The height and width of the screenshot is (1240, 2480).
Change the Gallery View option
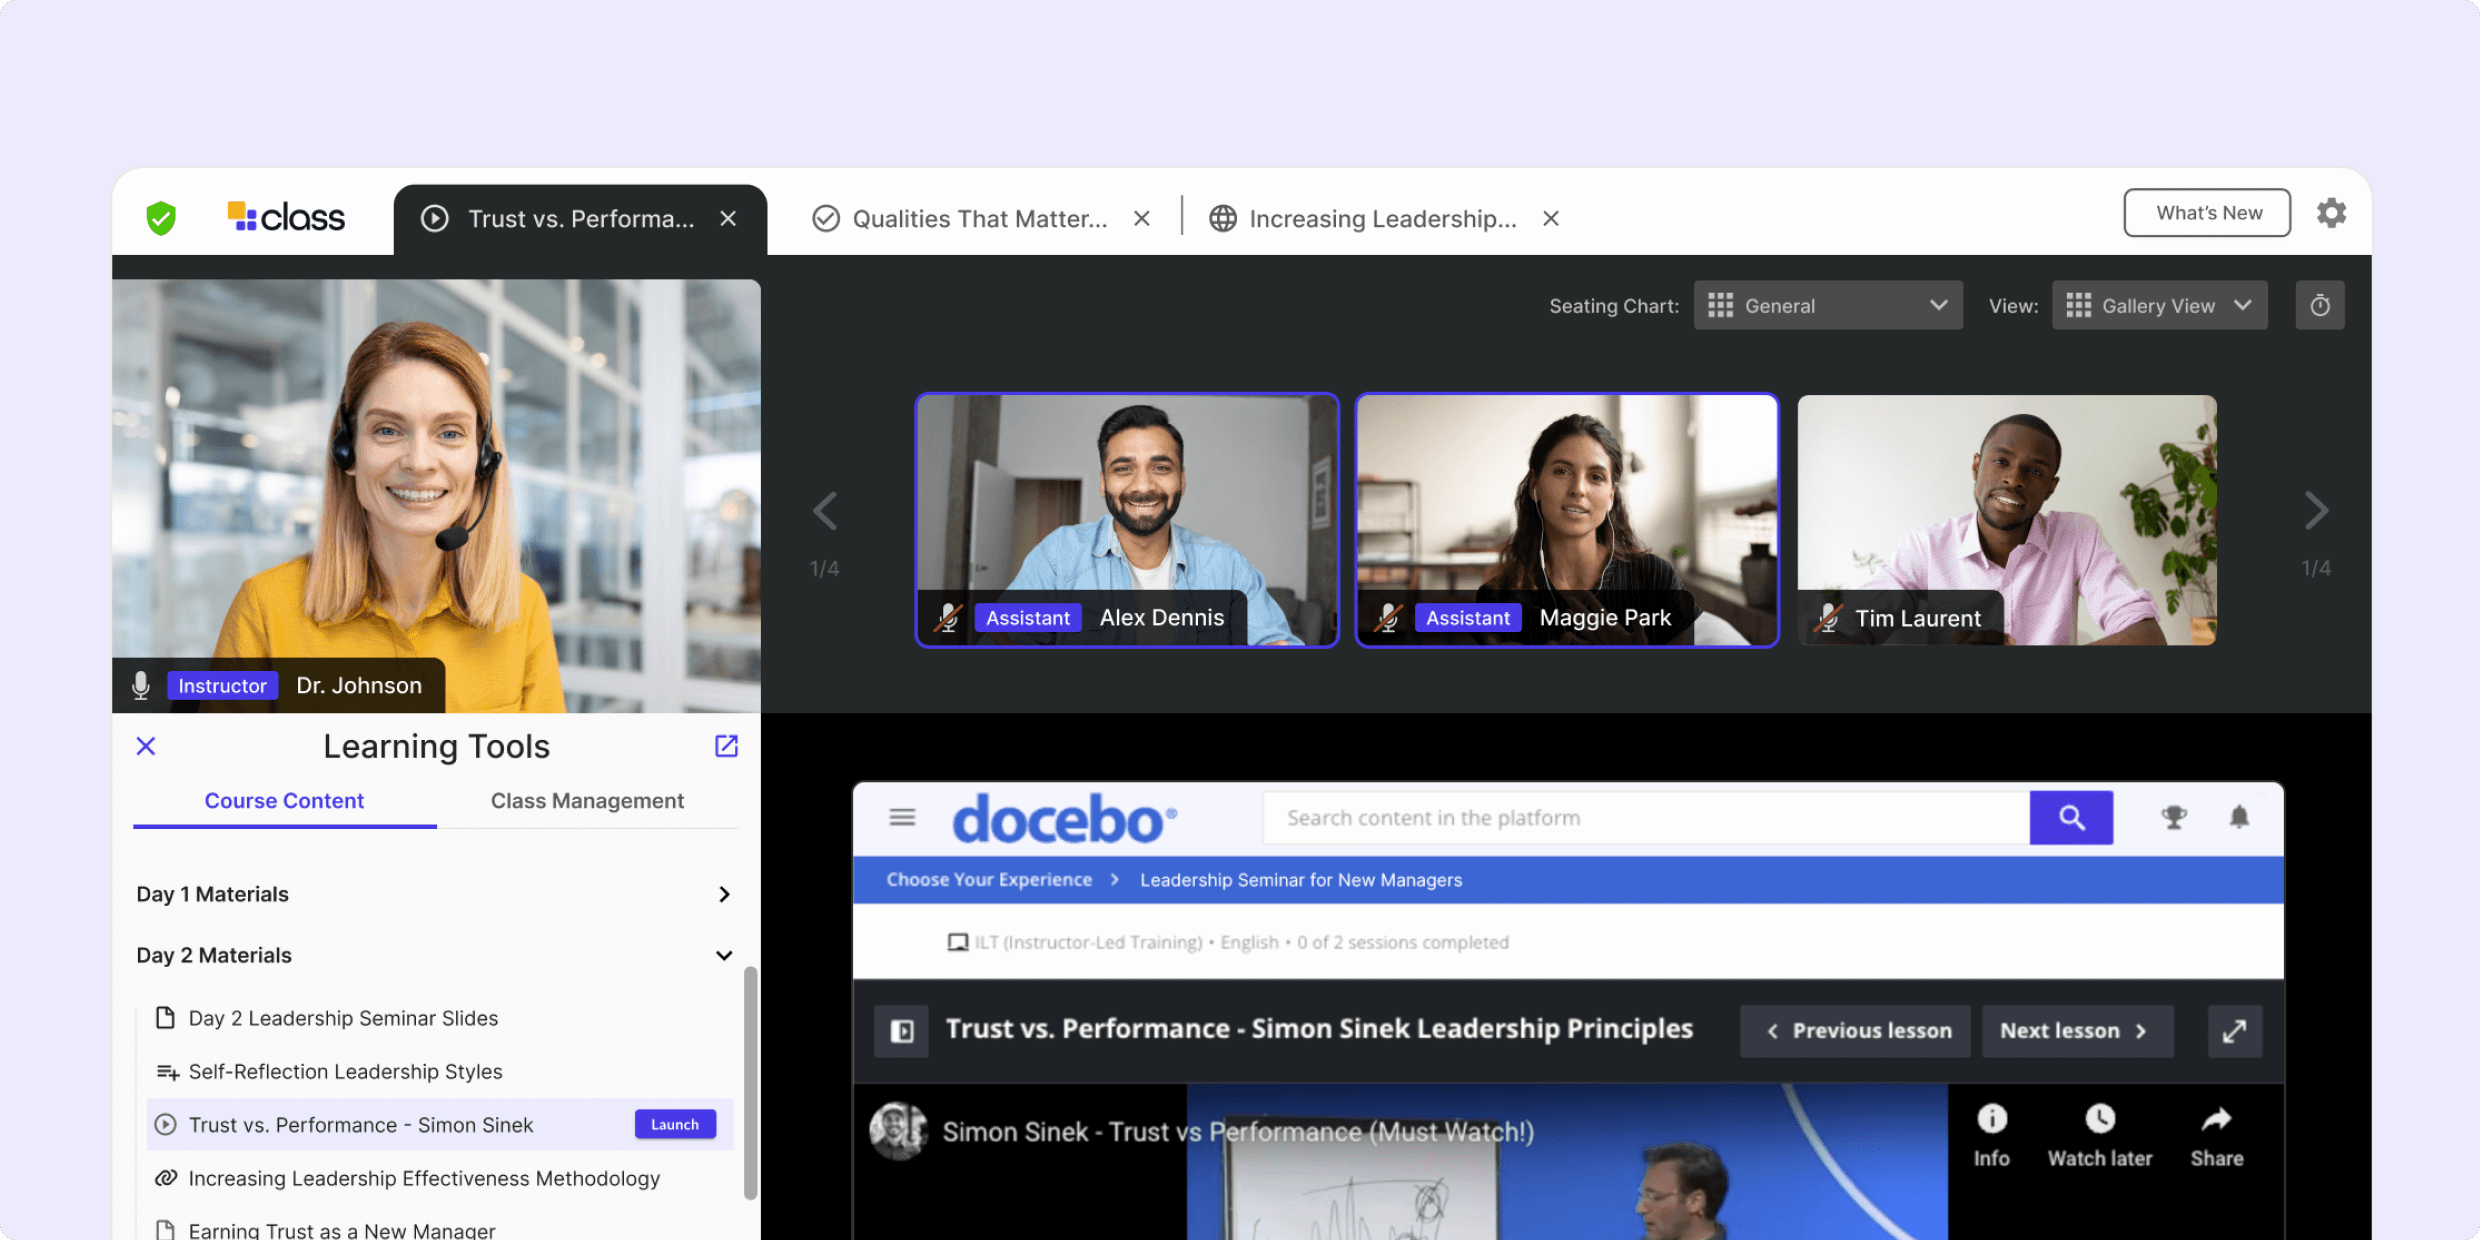2159,305
